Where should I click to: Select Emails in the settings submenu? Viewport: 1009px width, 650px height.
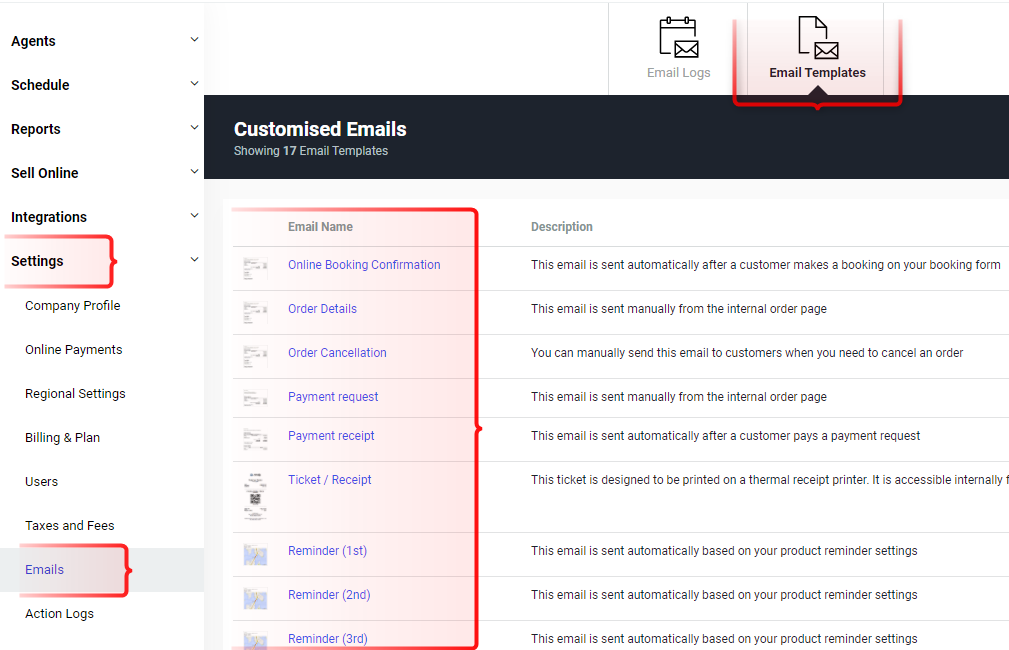click(x=44, y=570)
